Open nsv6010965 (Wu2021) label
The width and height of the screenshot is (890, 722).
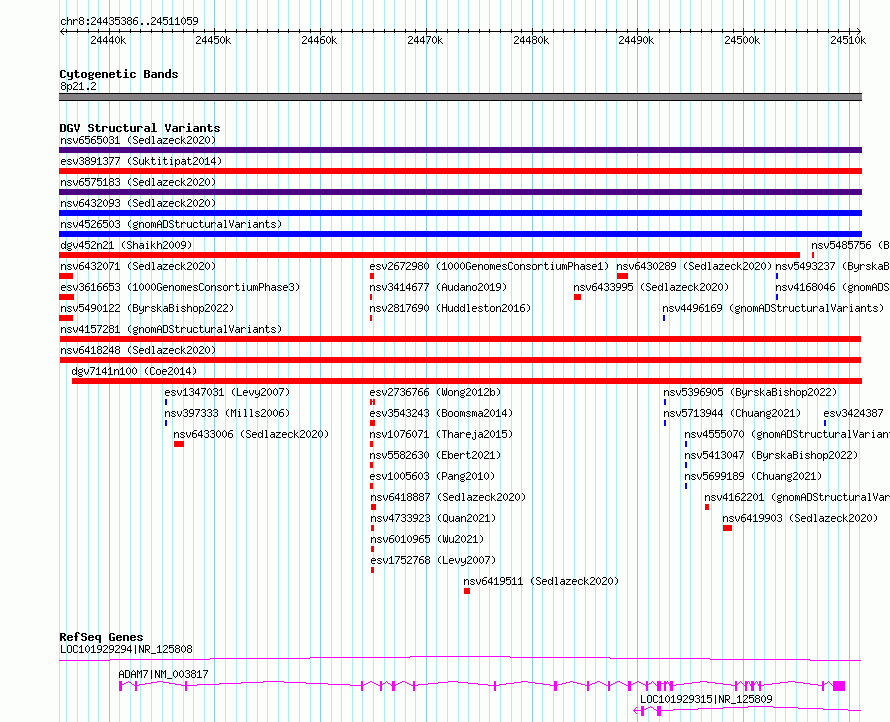tap(427, 539)
